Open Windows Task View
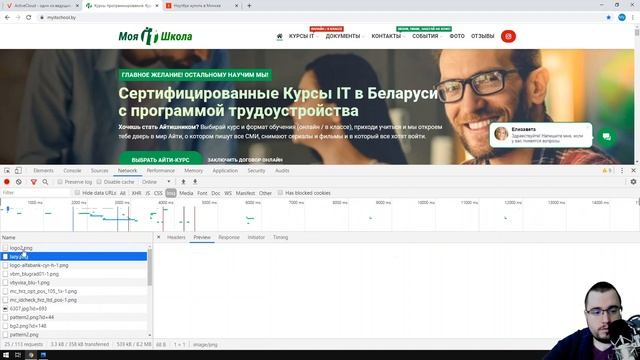The height and width of the screenshot is (360, 640). pos(18,355)
